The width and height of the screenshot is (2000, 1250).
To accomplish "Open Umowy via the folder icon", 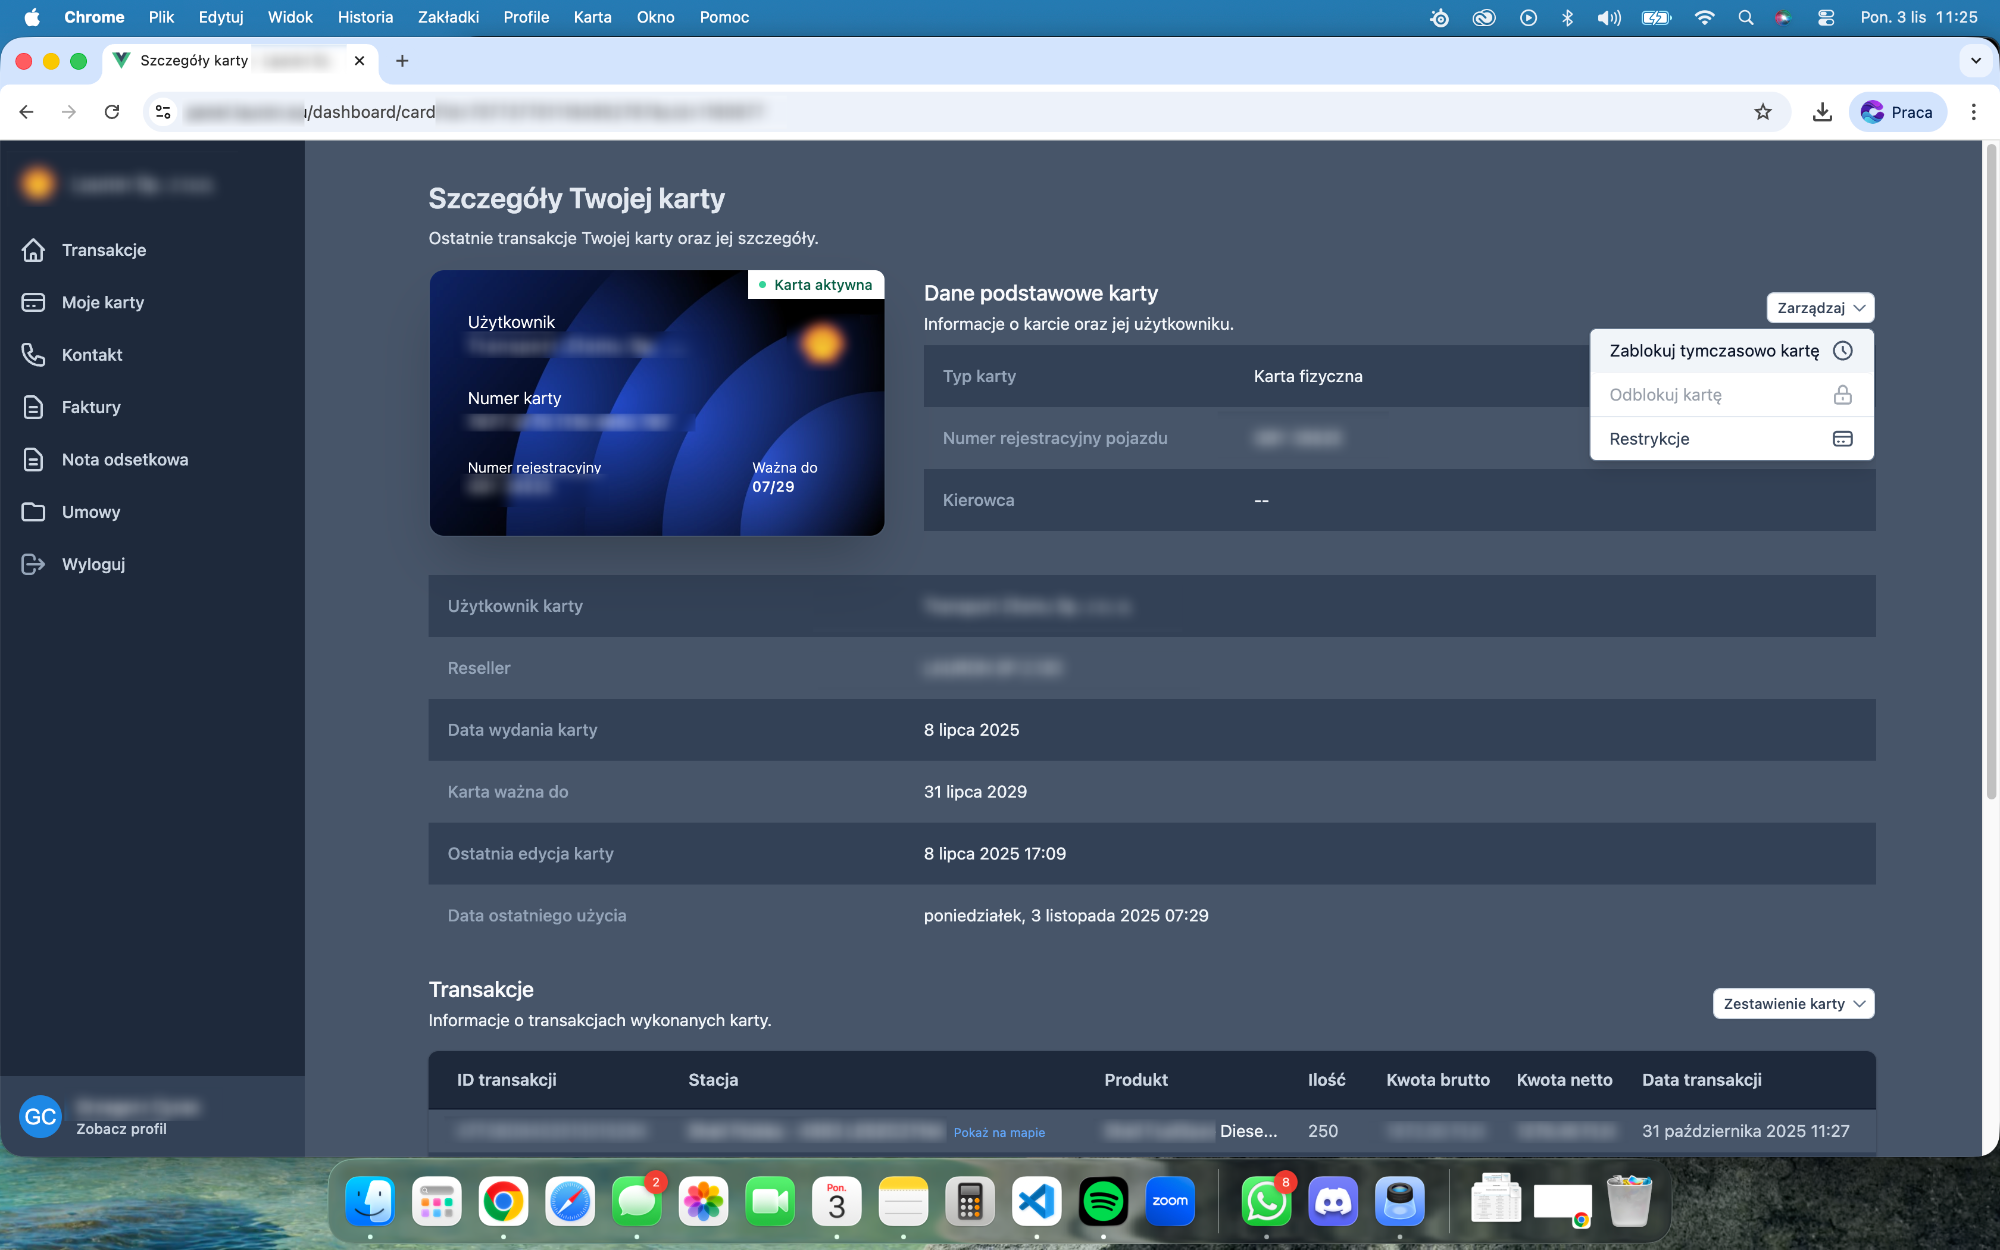I will 35,511.
